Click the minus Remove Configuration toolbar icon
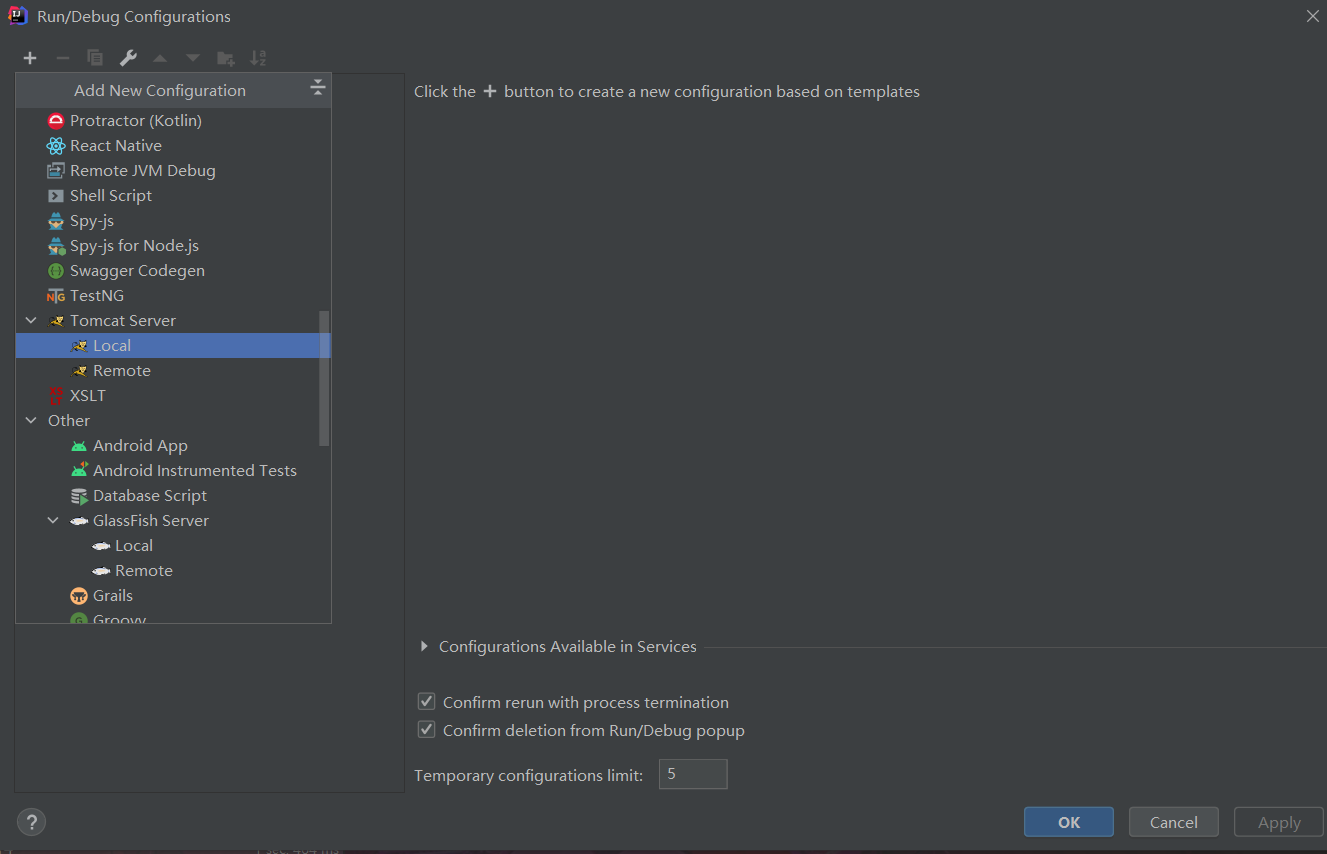 (x=62, y=58)
